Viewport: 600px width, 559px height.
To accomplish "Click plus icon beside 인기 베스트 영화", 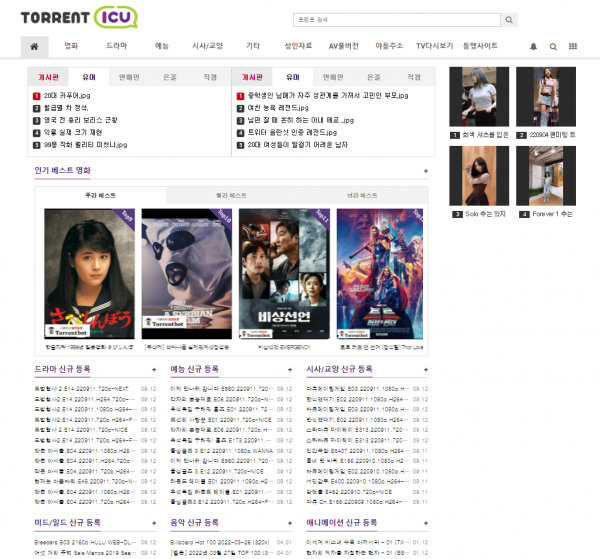I will [x=426, y=171].
